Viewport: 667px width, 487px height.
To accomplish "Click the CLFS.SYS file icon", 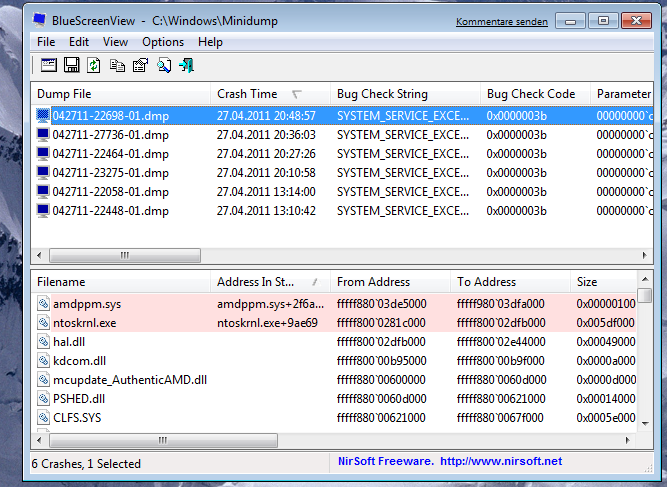I will pyautogui.click(x=43, y=418).
